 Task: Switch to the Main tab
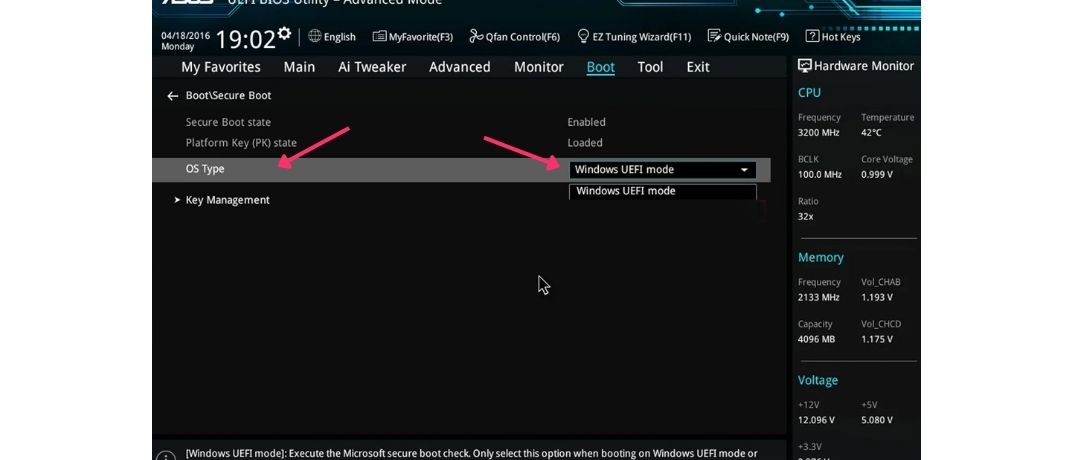point(299,67)
